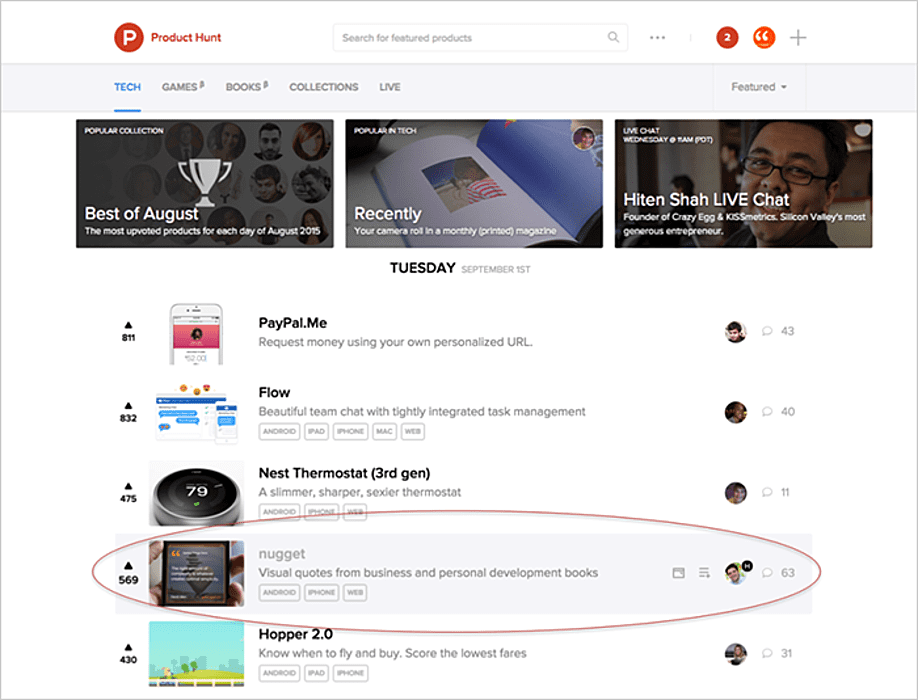Switch to the COLLECTIONS tab

(x=324, y=87)
